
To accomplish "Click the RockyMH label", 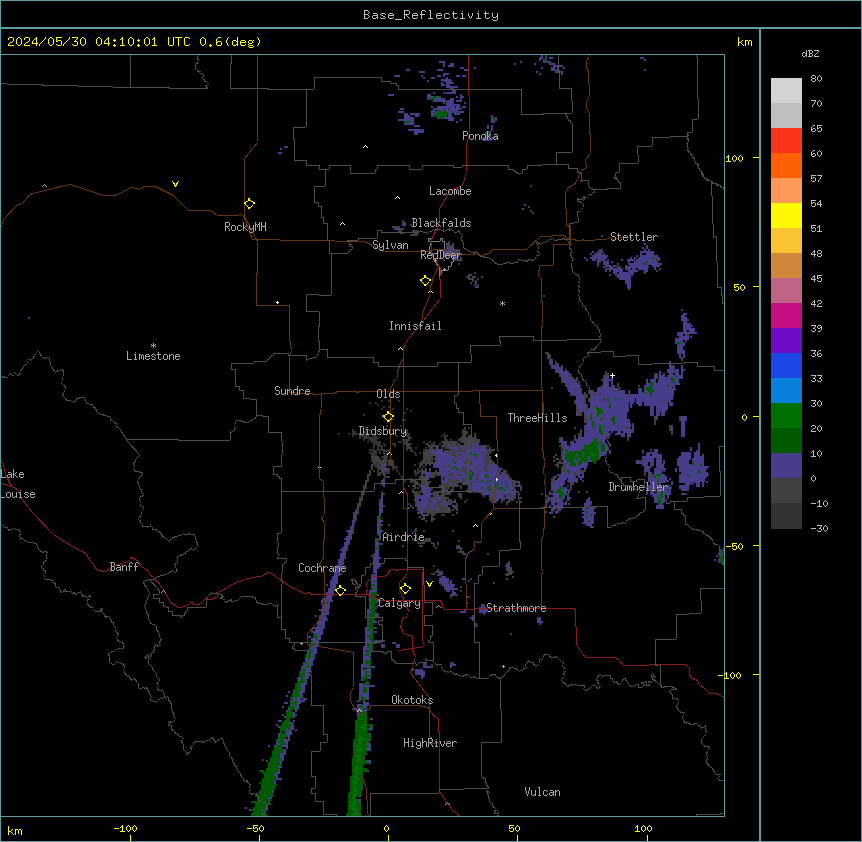I will coord(245,226).
